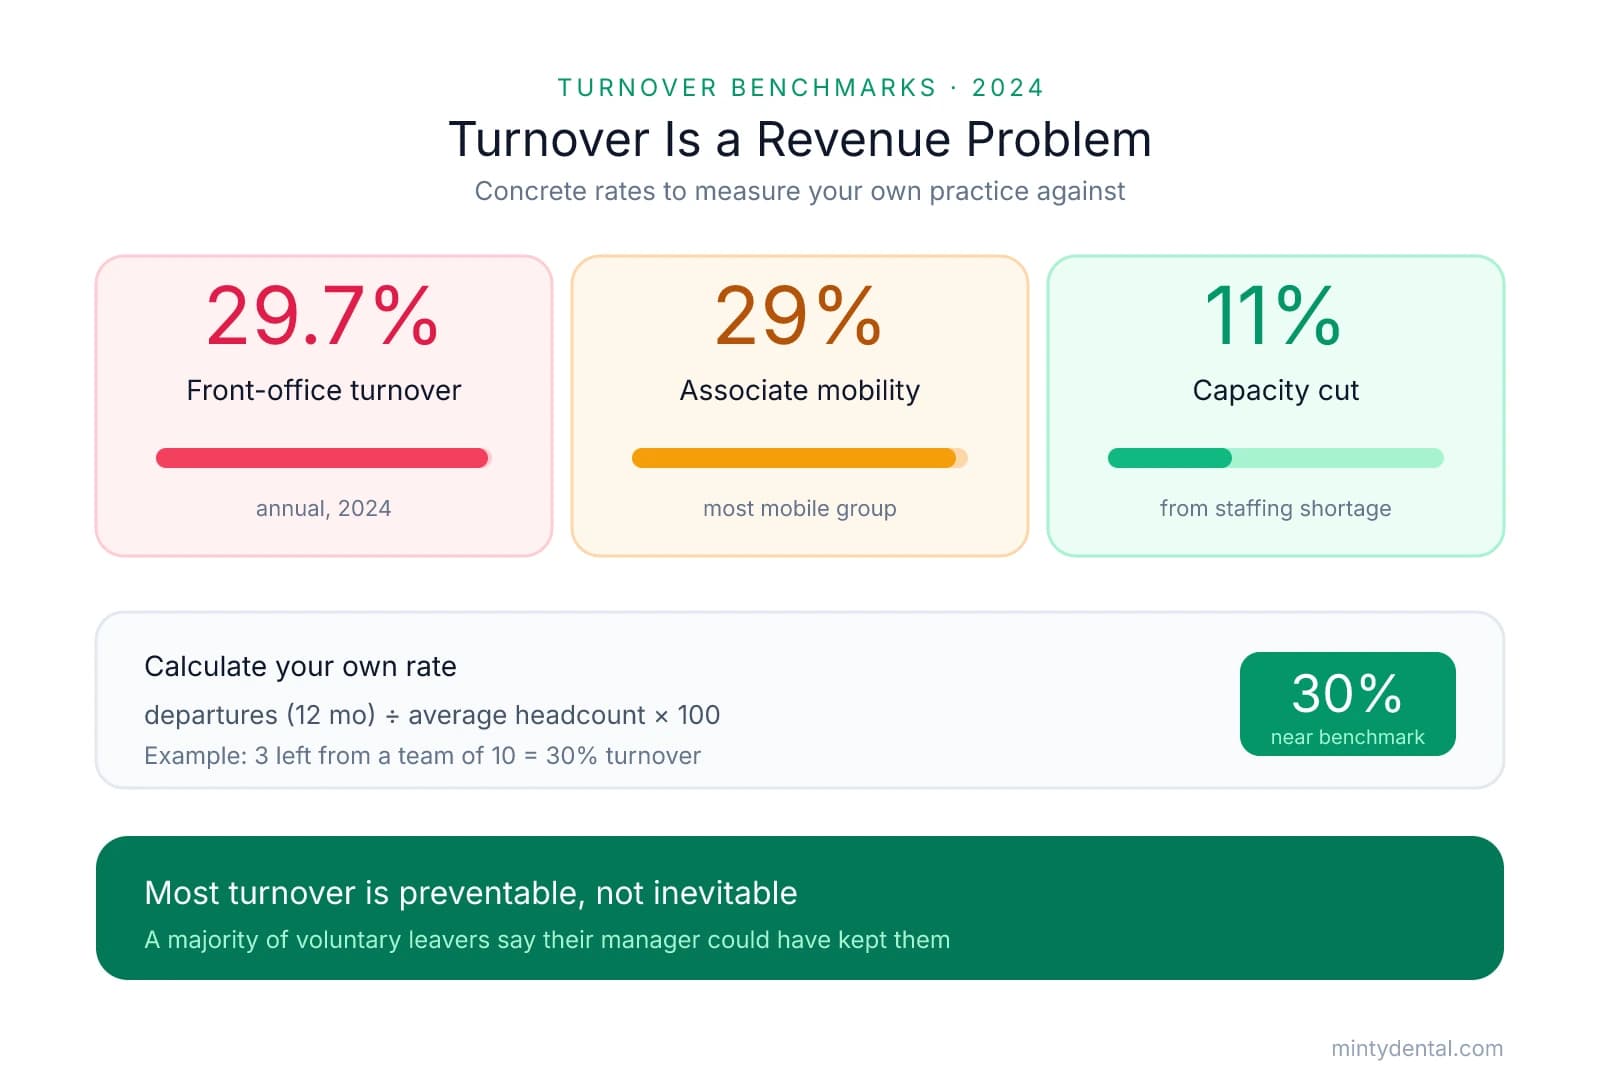The width and height of the screenshot is (1600, 1080).
Task: Open the mintydental.com link
Action: click(x=1417, y=1048)
